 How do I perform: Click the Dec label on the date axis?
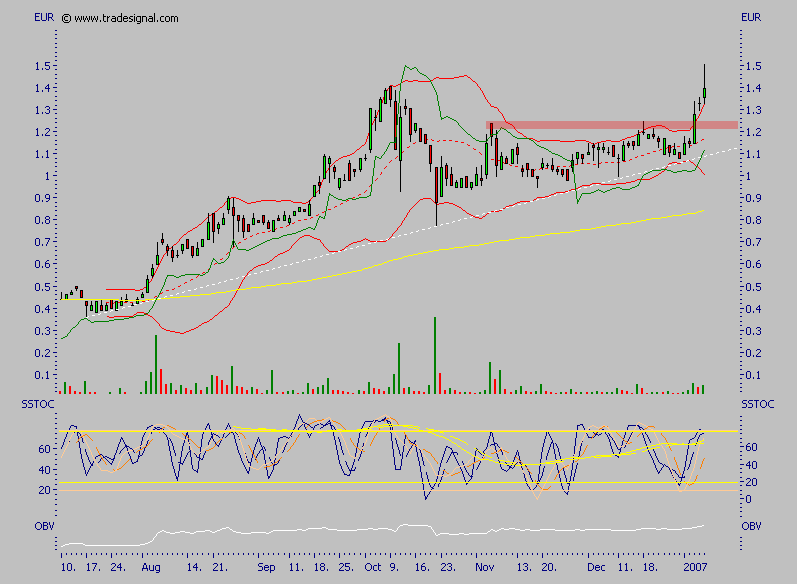[596, 567]
